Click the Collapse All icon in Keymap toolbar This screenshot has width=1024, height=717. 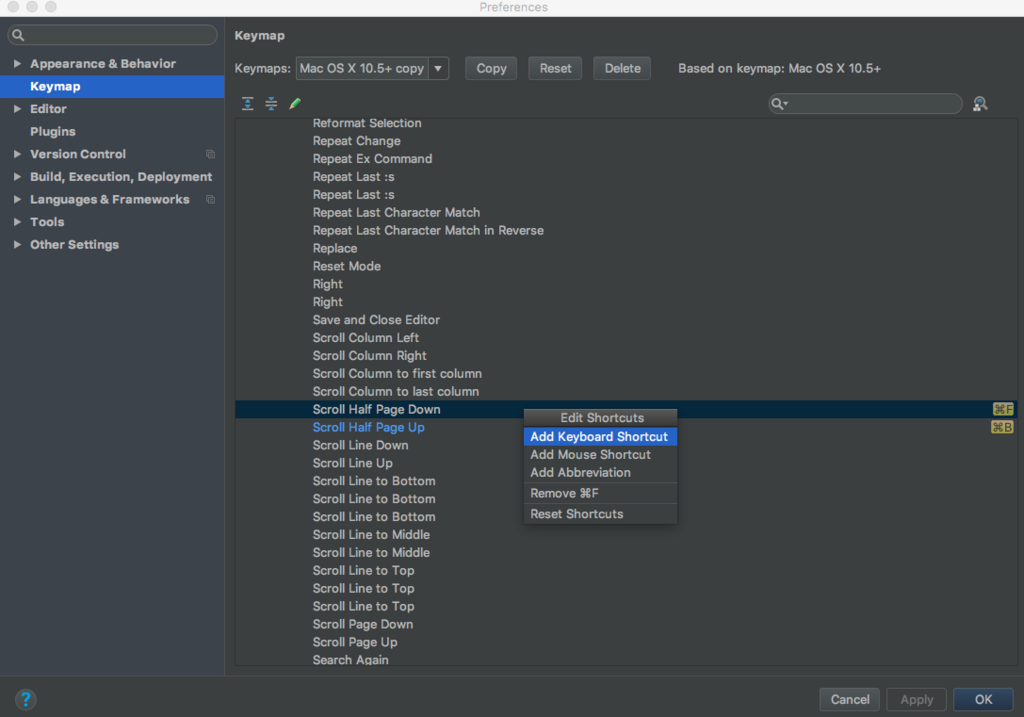coord(271,104)
